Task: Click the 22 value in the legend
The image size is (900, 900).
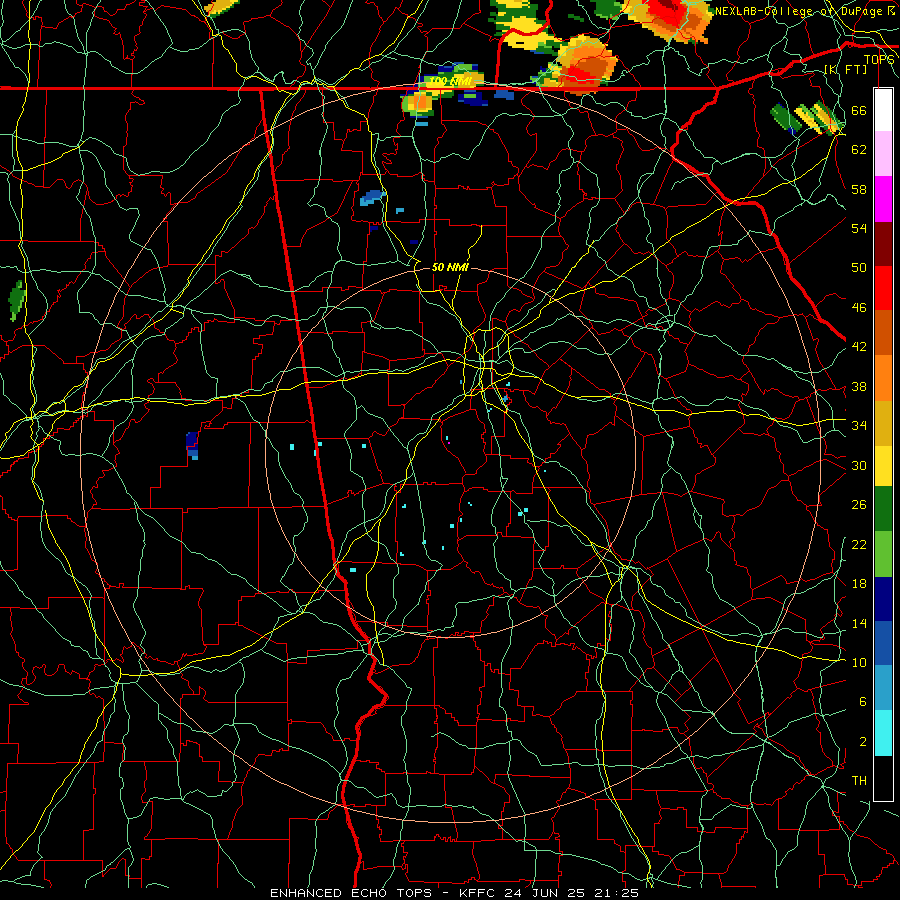Action: (859, 544)
